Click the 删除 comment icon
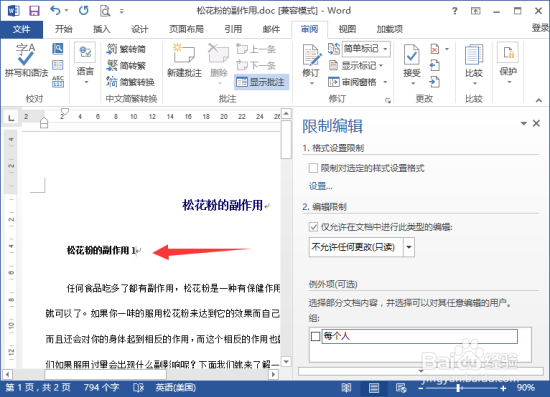550x397 pixels. tap(219, 60)
